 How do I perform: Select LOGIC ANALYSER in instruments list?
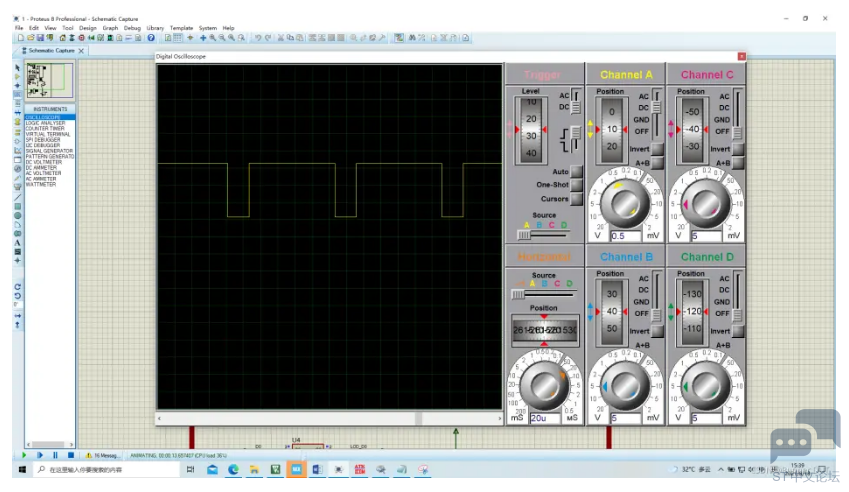pos(45,123)
